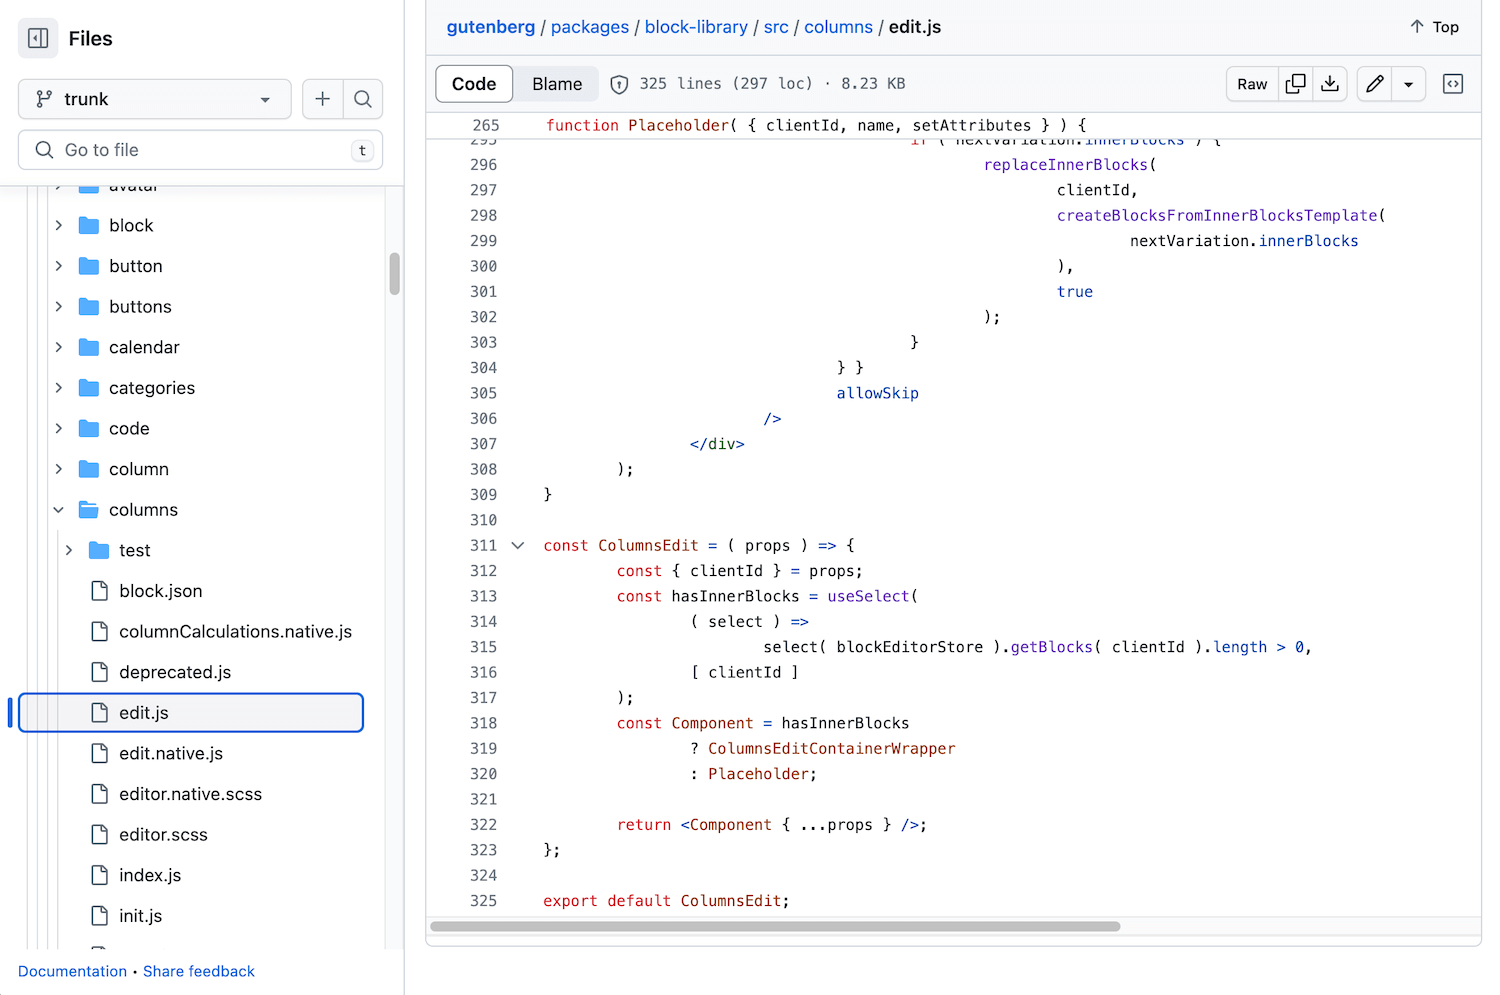This screenshot has height=995, width=1500.
Task: Switch to the Blame tab
Action: tap(557, 84)
